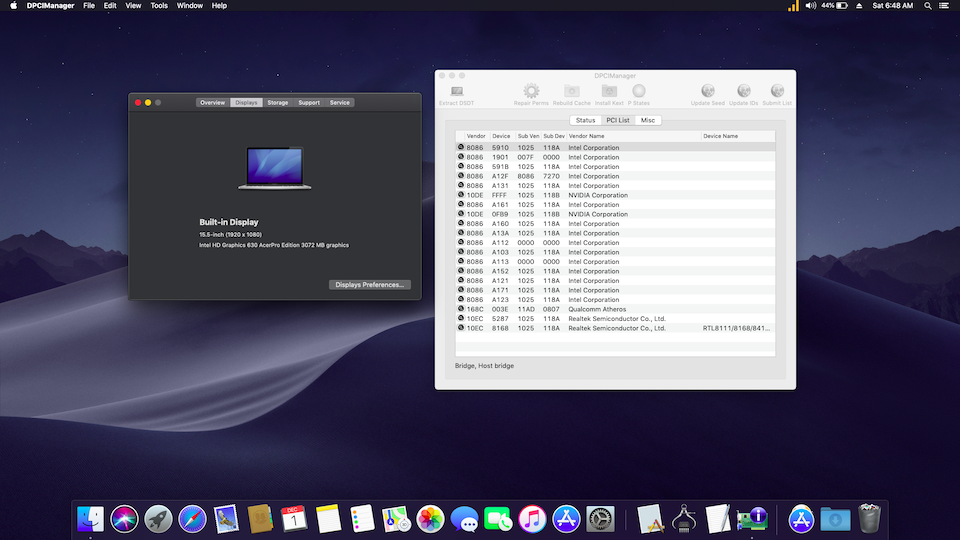Switch to the Status tab
The image size is (960, 540).
click(x=585, y=120)
